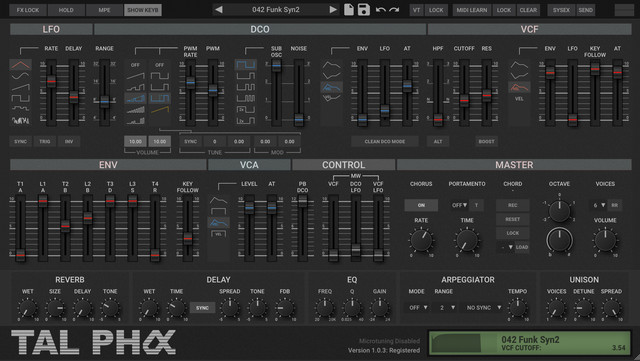Image resolution: width=640 pixels, height=361 pixels.
Task: Click the chord REC button
Action: coord(513,205)
